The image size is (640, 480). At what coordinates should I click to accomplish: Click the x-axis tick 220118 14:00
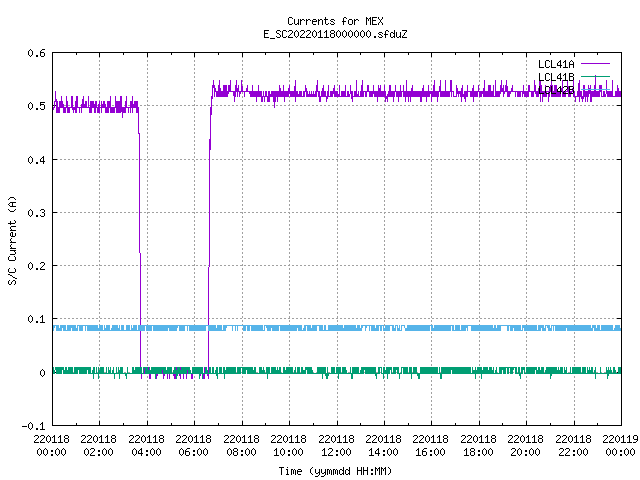[383, 446]
